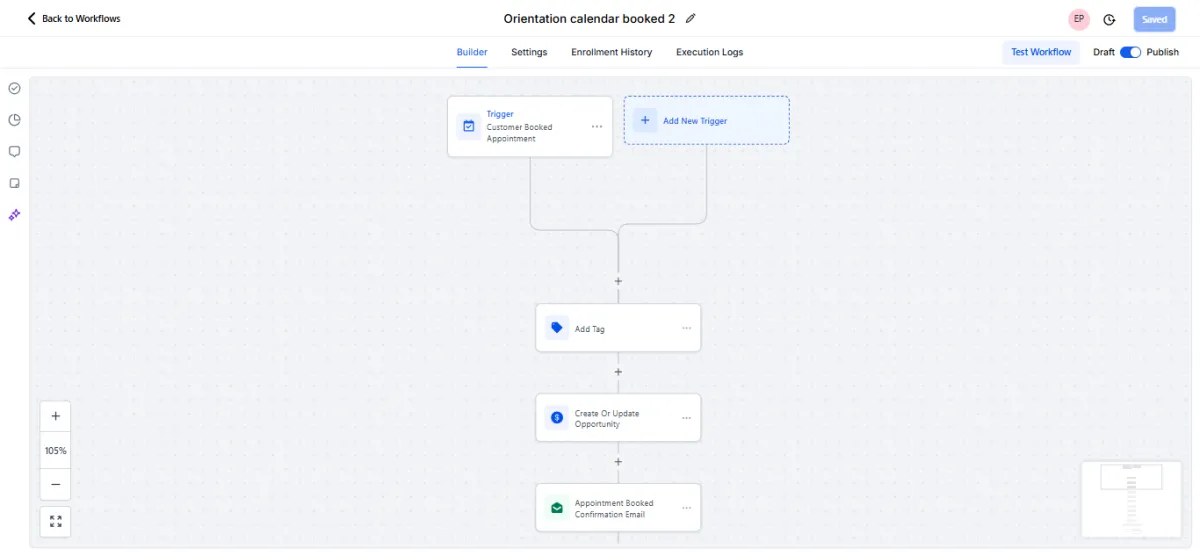Toggle the Draft/Publish switch
The image size is (1200, 556).
(x=1130, y=52)
